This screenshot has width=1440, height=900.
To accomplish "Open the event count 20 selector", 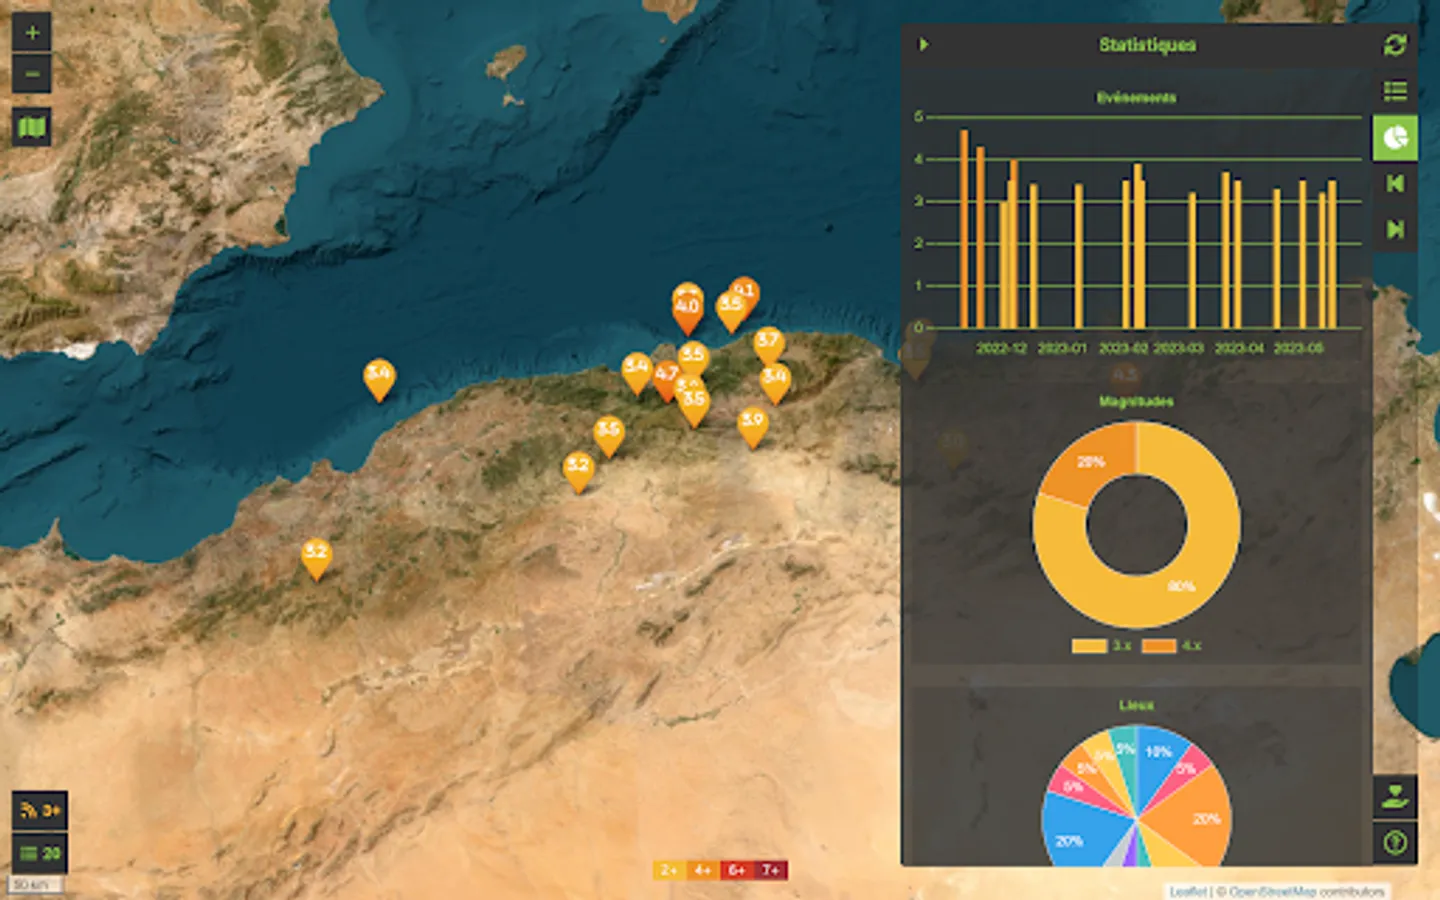I will point(40,853).
